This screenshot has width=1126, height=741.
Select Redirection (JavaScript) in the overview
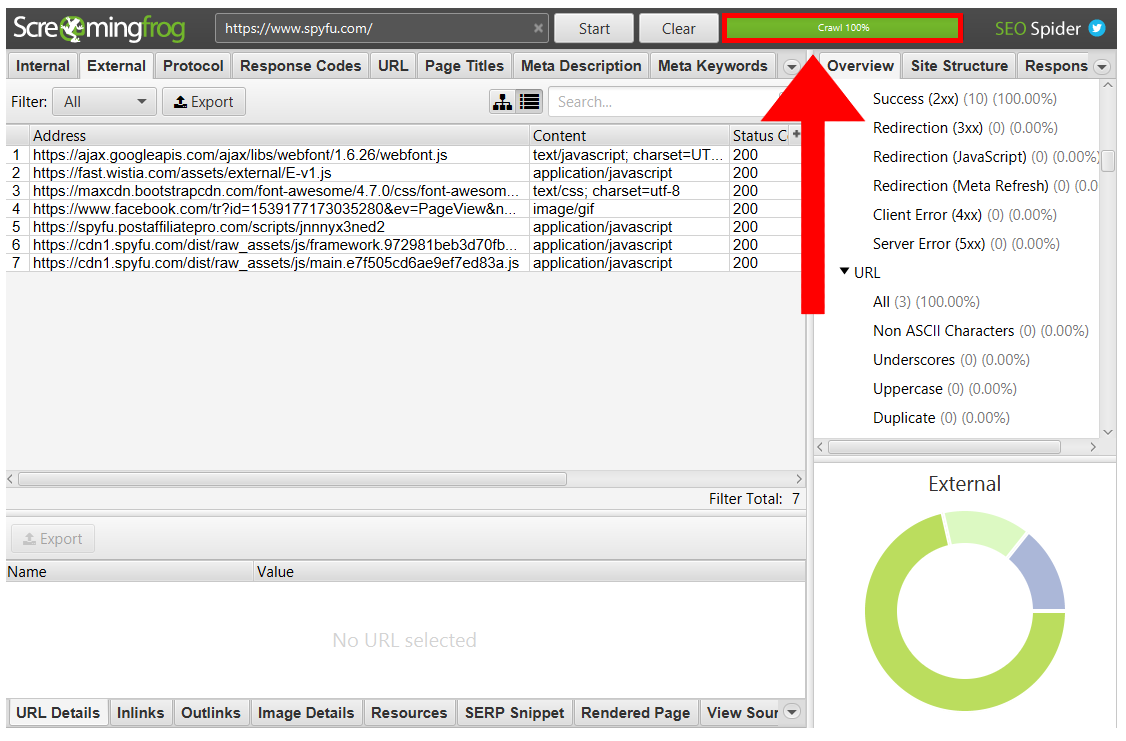coord(985,157)
